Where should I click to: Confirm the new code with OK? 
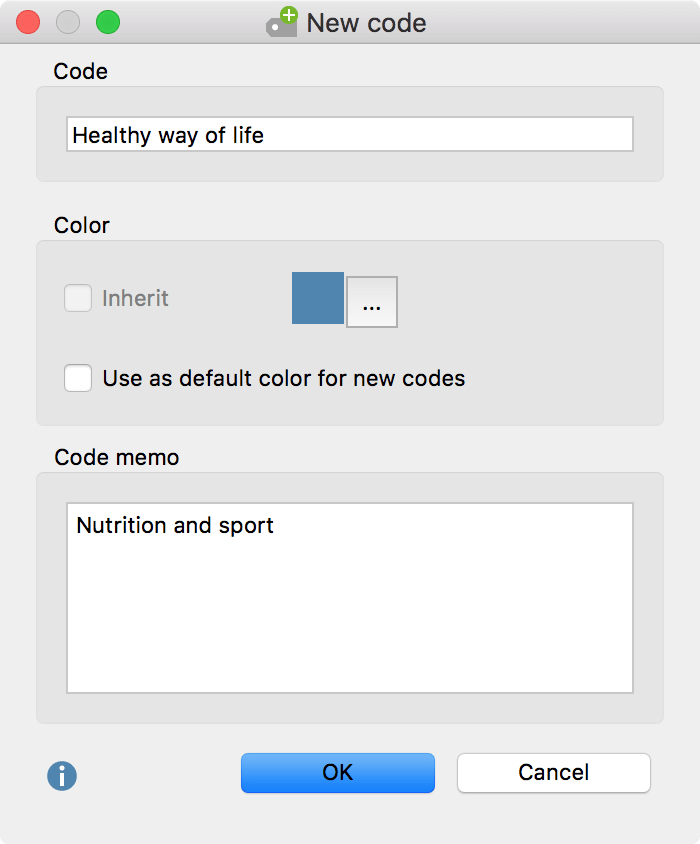pyautogui.click(x=338, y=772)
